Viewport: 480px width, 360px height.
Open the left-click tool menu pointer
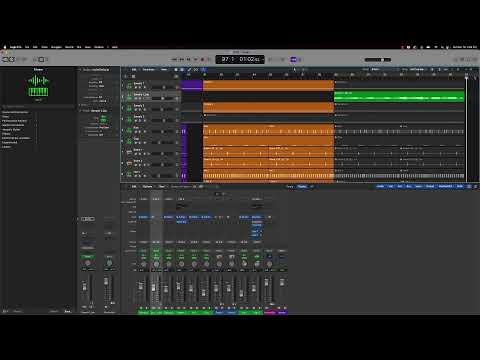click(295, 70)
